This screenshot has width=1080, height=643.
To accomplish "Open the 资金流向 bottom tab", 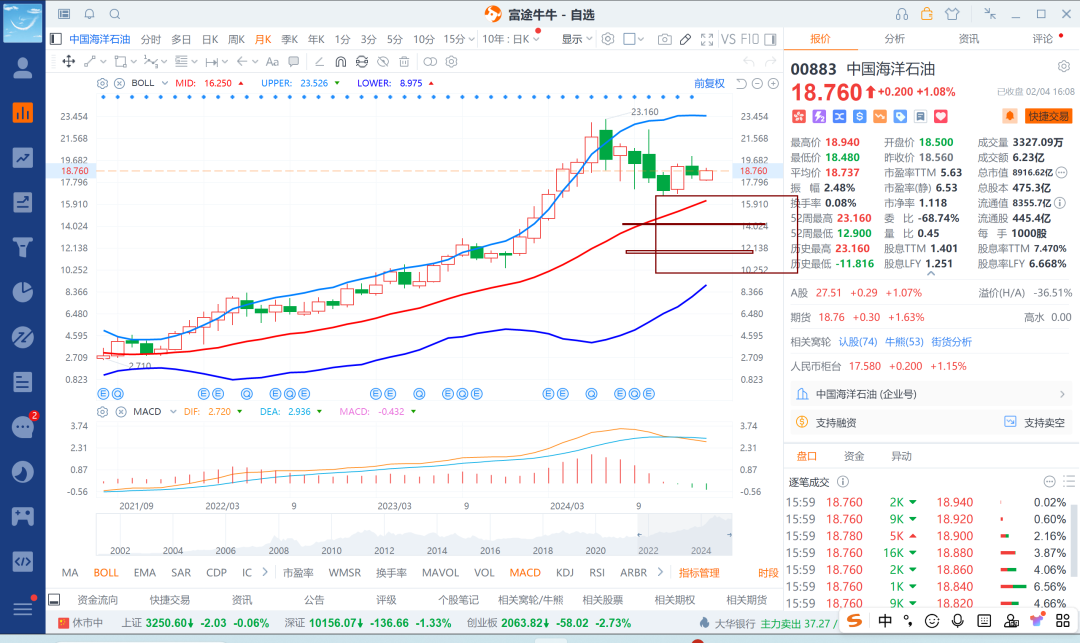I will click(98, 600).
